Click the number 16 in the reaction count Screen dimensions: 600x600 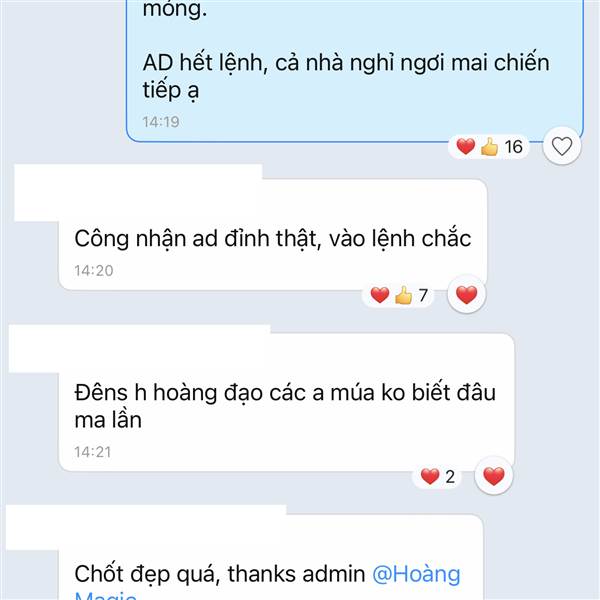coord(513,147)
